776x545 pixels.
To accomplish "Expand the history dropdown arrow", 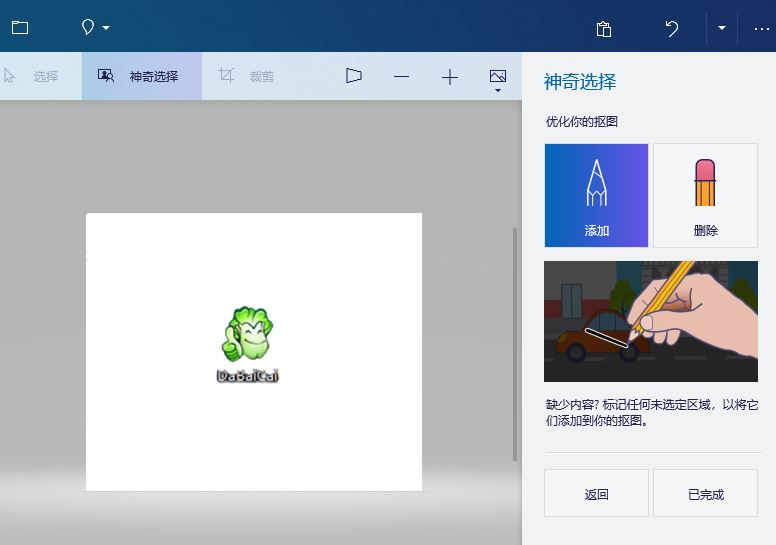I will tap(722, 28).
